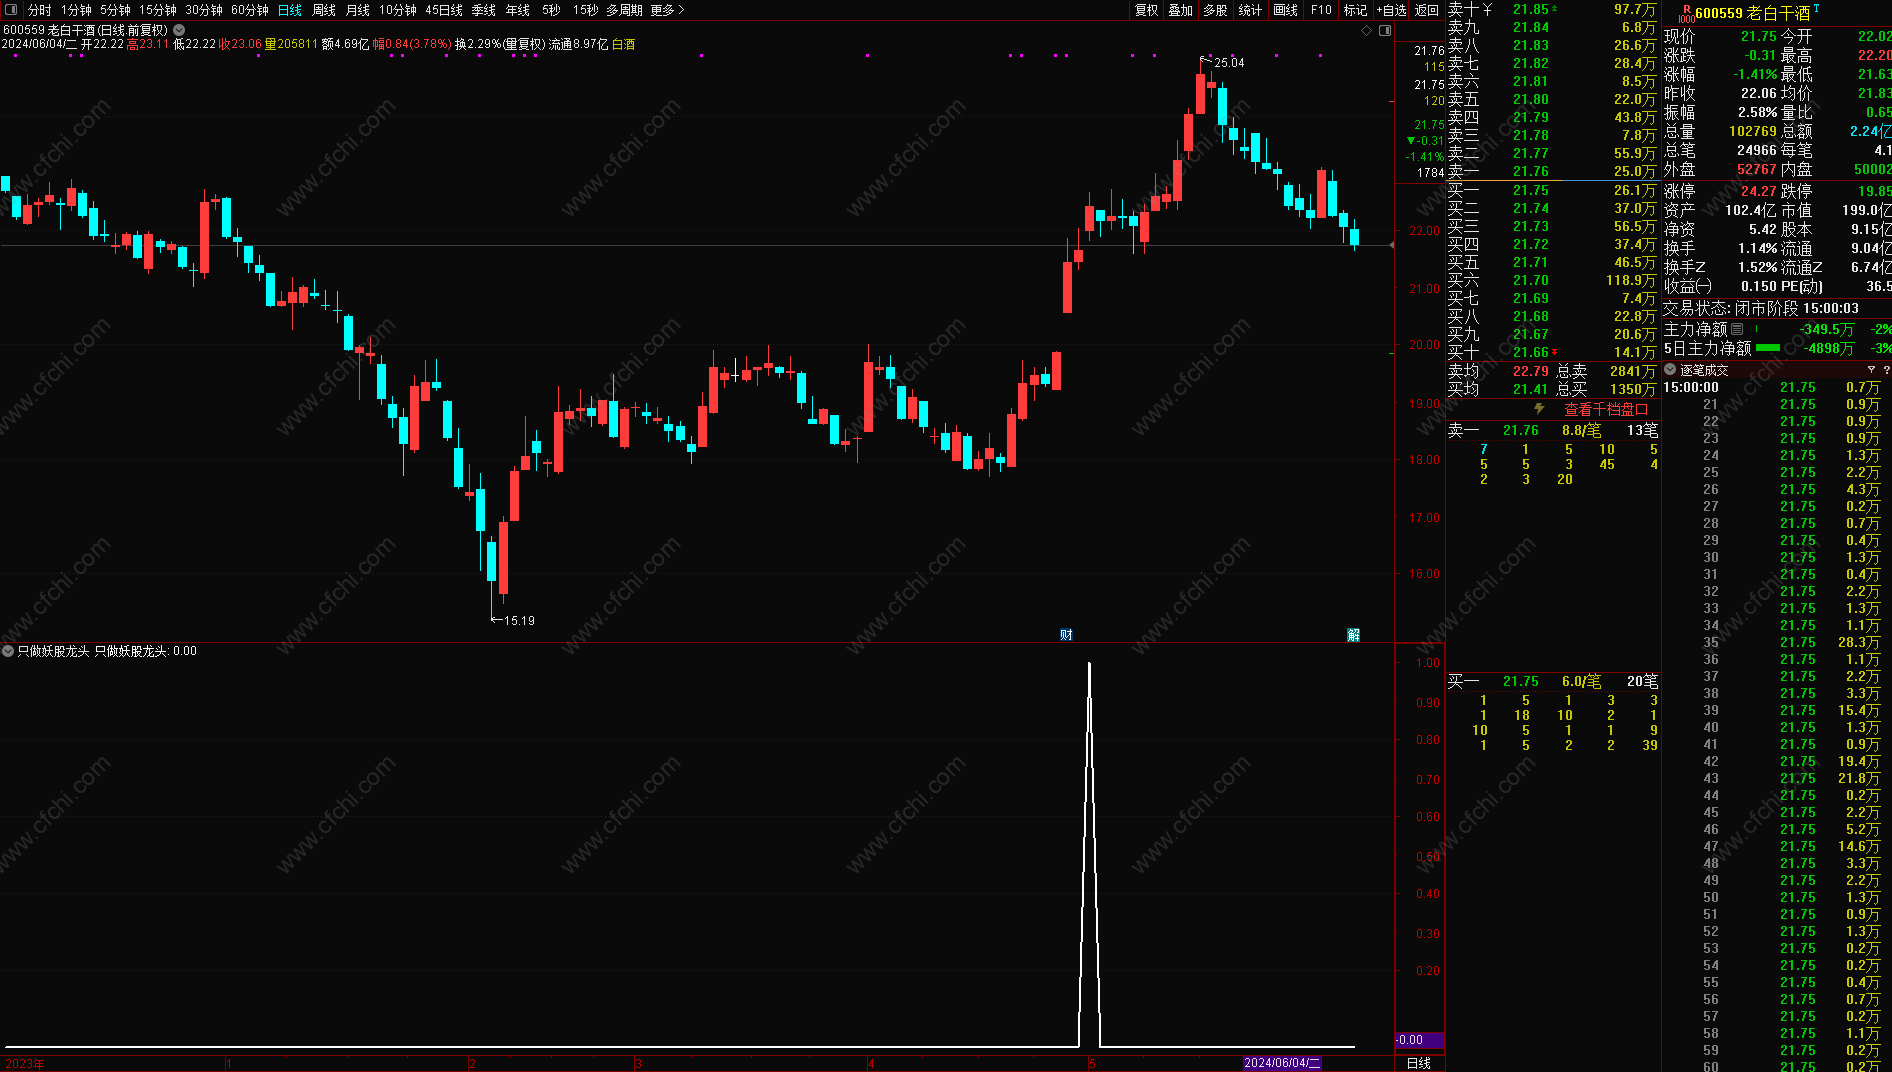
Task: Toggle the left sidebar panel icon
Action: pyautogui.click(x=11, y=10)
